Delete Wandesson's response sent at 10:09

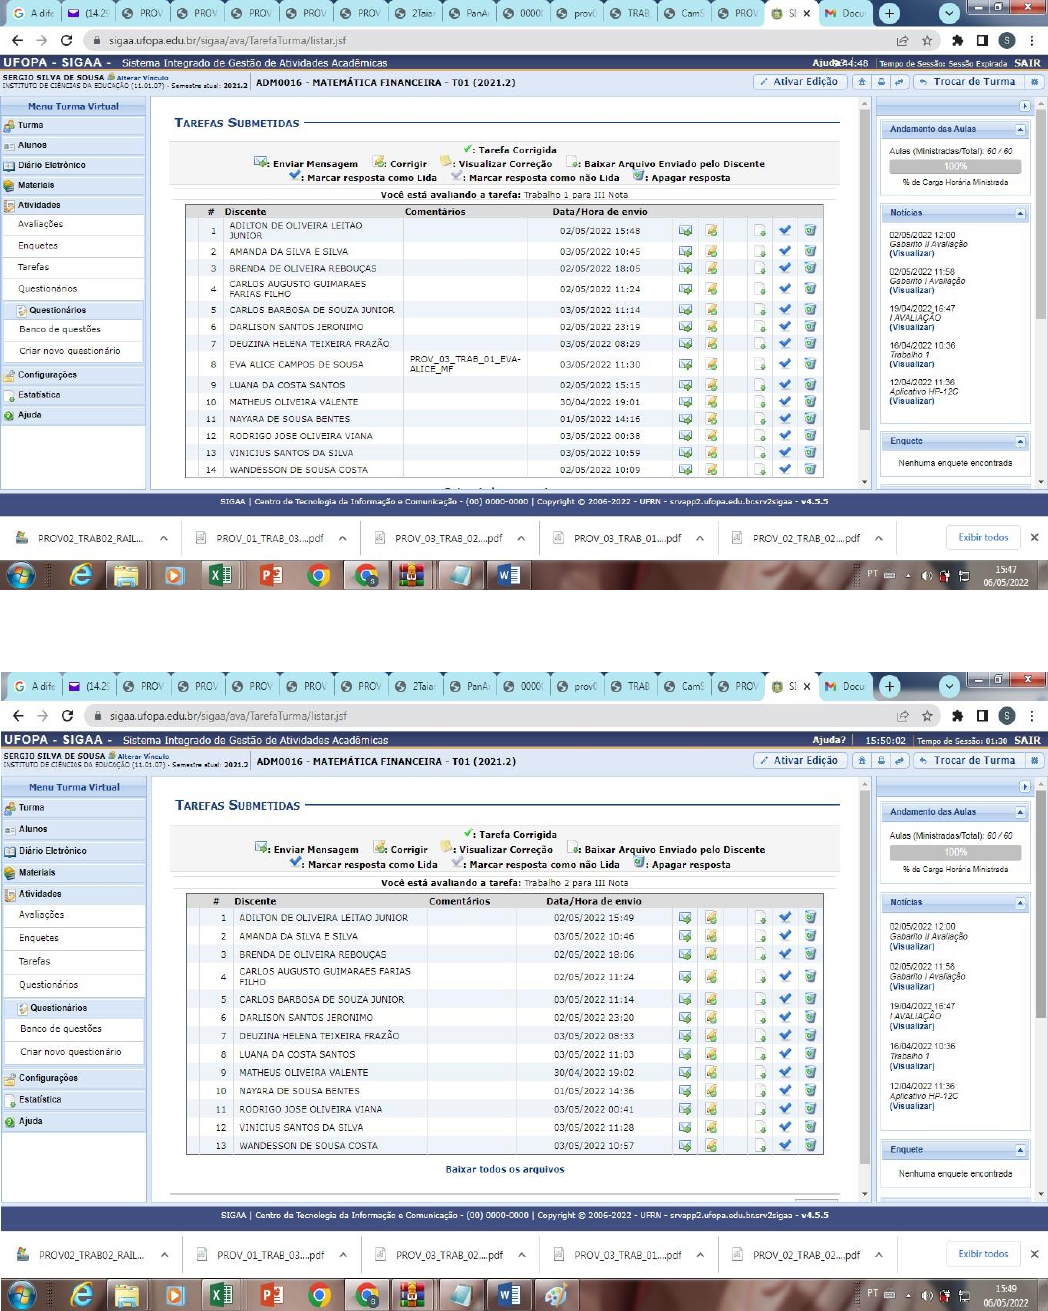(x=810, y=469)
